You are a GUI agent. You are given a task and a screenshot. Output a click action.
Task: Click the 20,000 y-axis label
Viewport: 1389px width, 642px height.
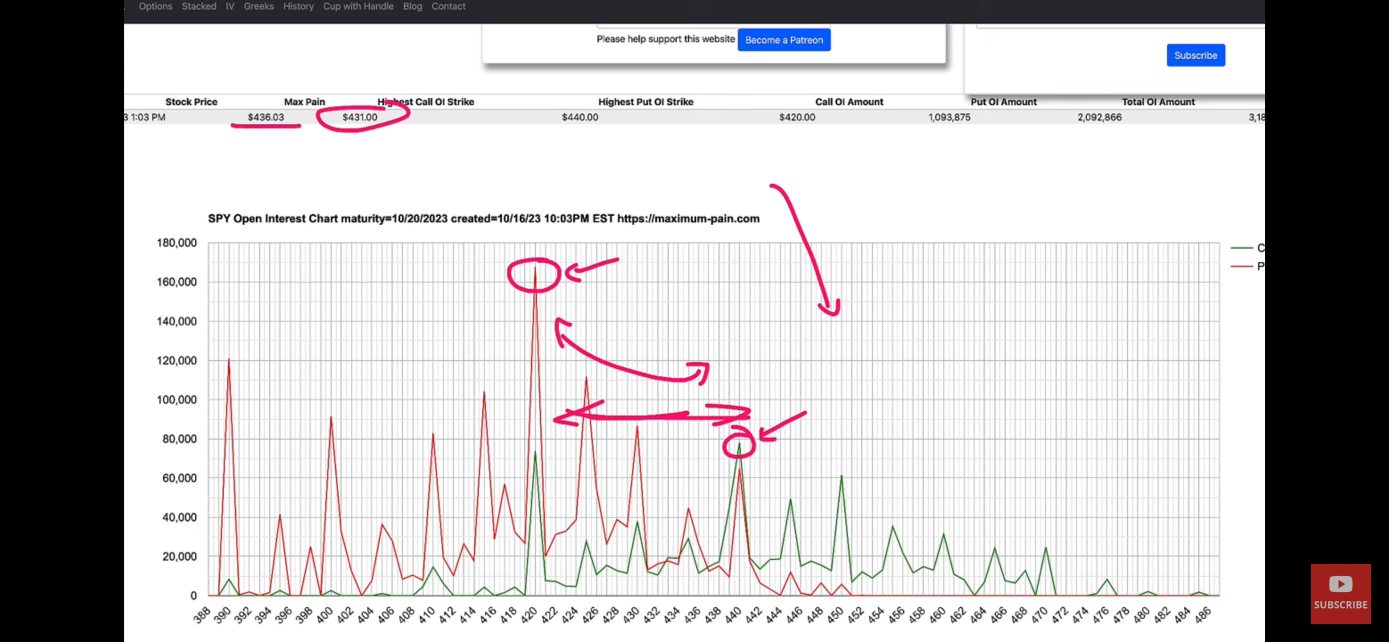tap(181, 556)
